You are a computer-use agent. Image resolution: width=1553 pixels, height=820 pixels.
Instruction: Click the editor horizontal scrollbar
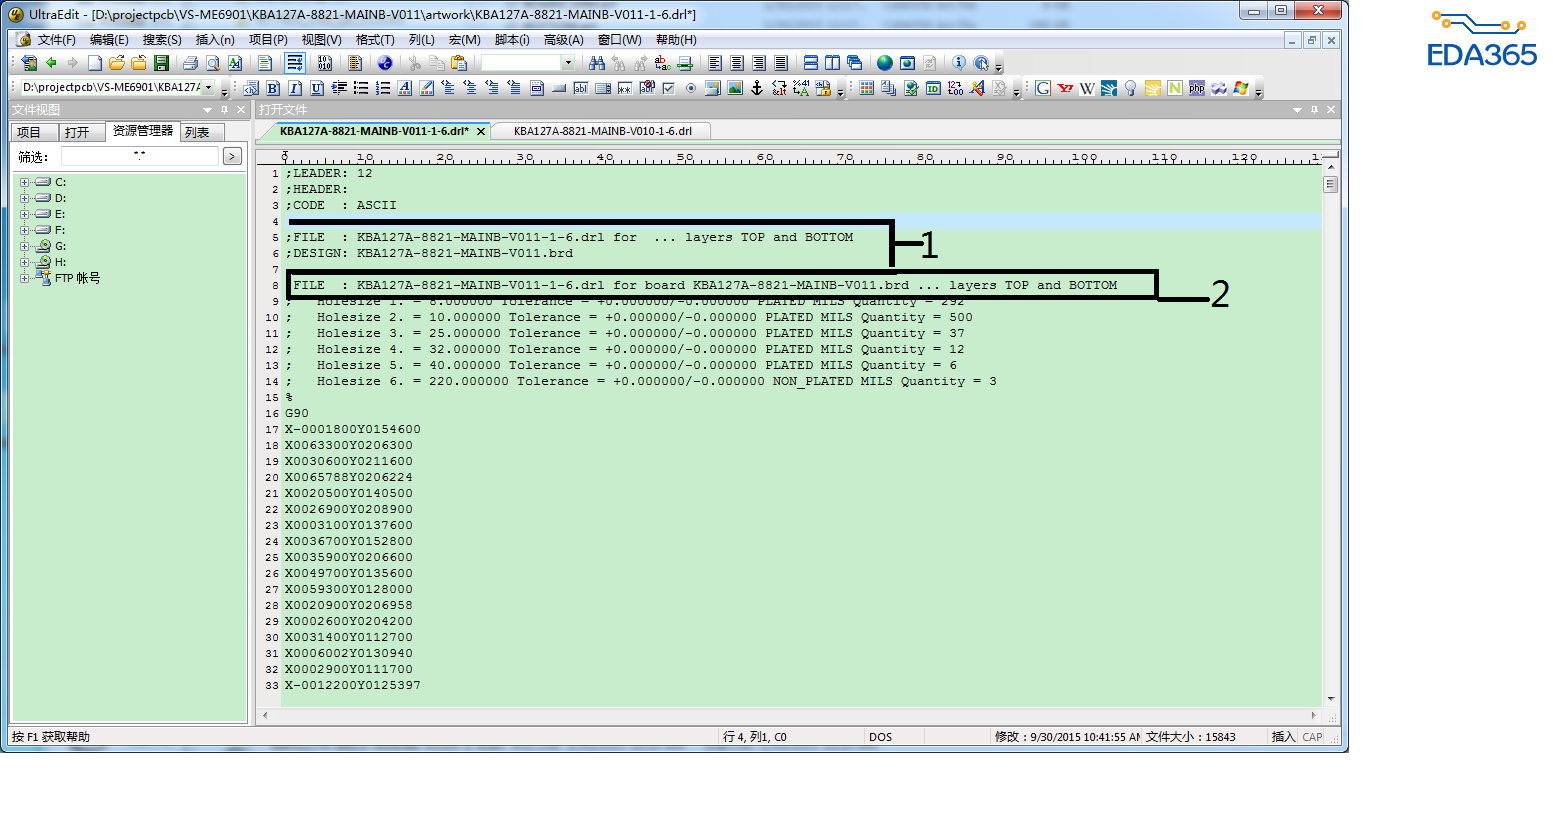[x=790, y=715]
